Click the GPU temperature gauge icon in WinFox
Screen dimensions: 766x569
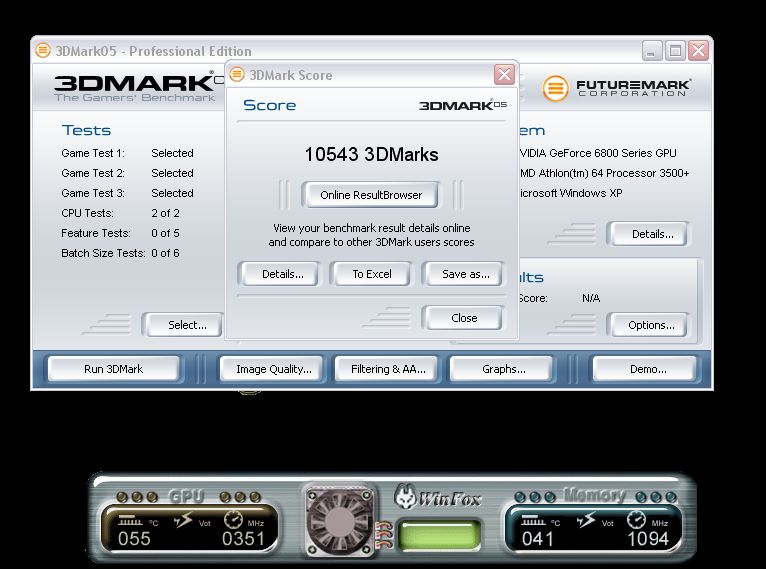click(x=130, y=519)
